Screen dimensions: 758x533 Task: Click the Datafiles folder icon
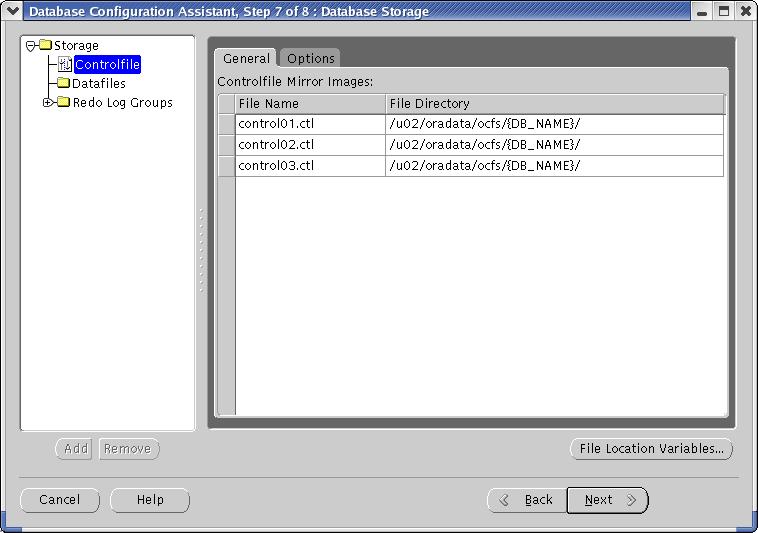(x=64, y=84)
